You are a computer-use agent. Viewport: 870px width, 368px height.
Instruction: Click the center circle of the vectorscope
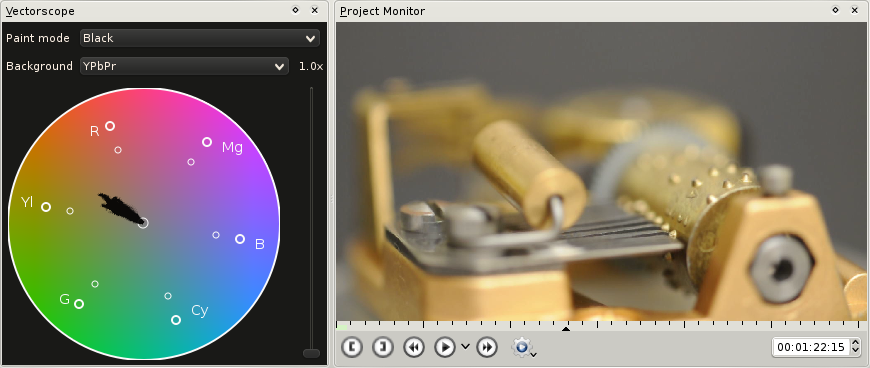pyautogui.click(x=143, y=223)
